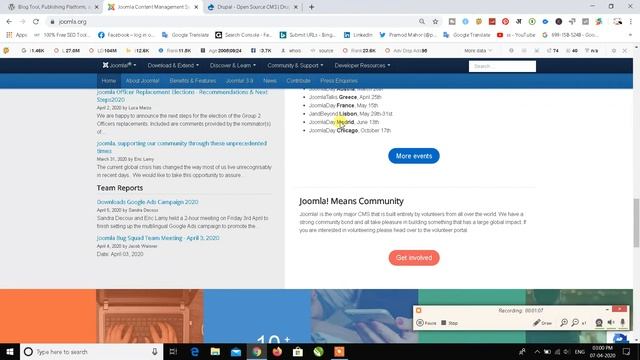Viewport: 640px width, 360px height.
Task: Go back using the browser back arrow
Action: coord(9,22)
